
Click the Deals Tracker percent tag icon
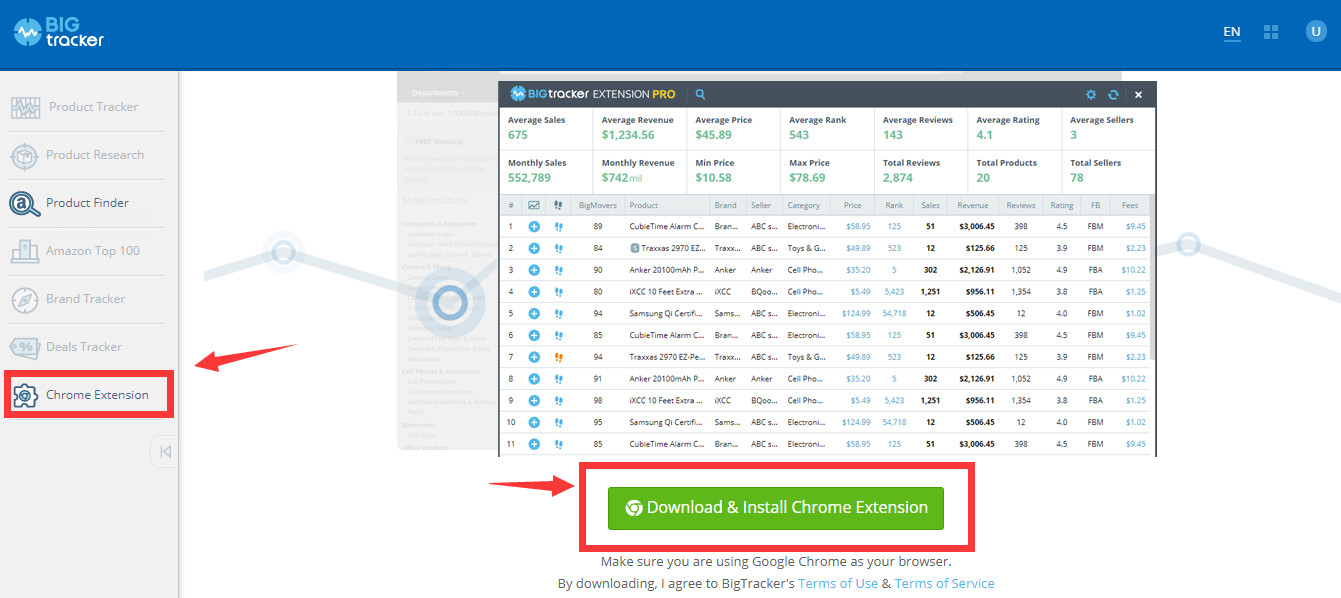(25, 347)
